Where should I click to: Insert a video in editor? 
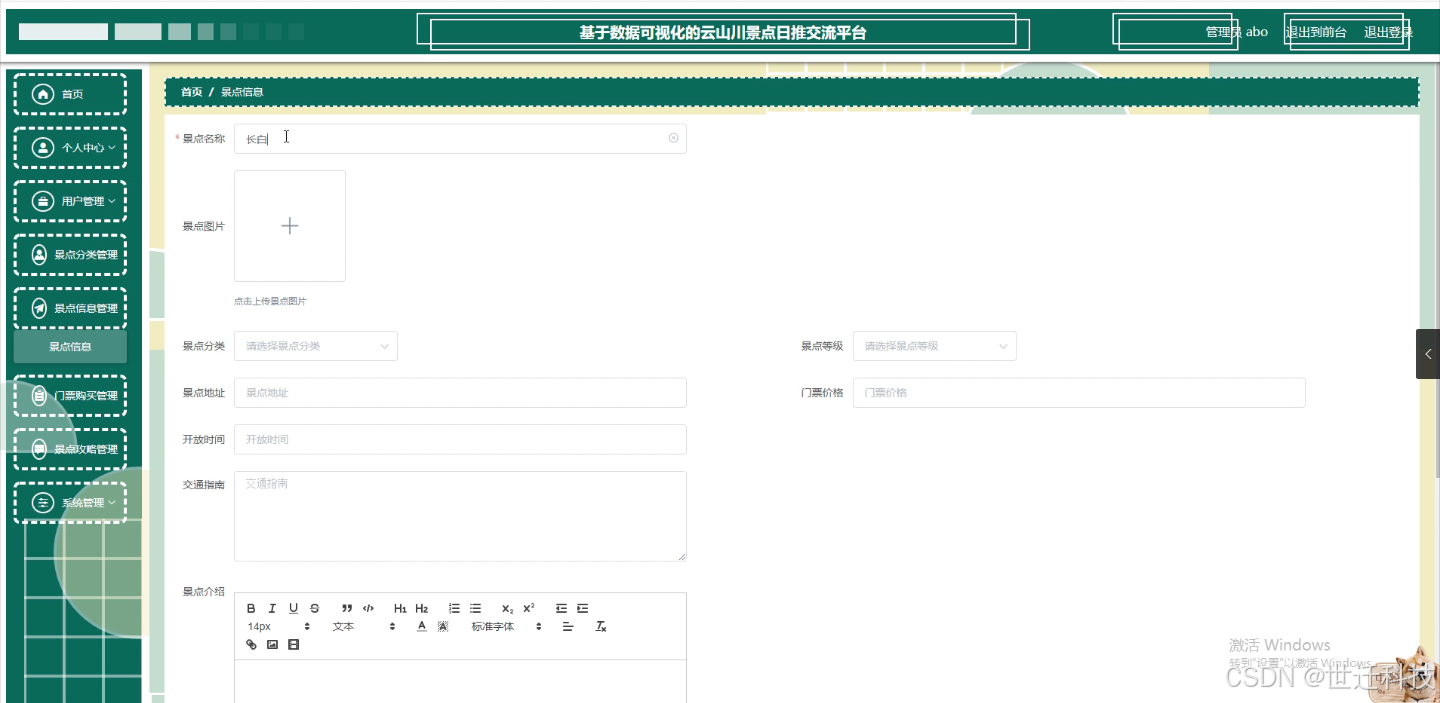[x=293, y=644]
